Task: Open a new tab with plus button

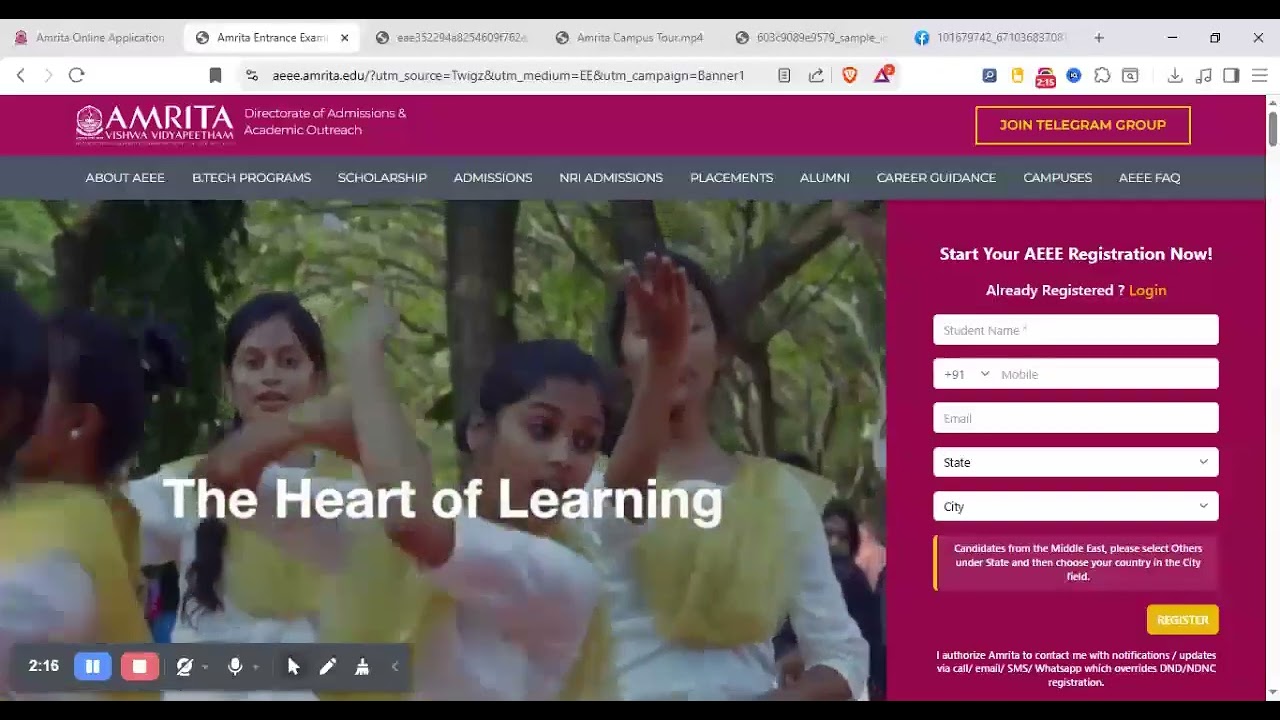Action: (x=1099, y=38)
